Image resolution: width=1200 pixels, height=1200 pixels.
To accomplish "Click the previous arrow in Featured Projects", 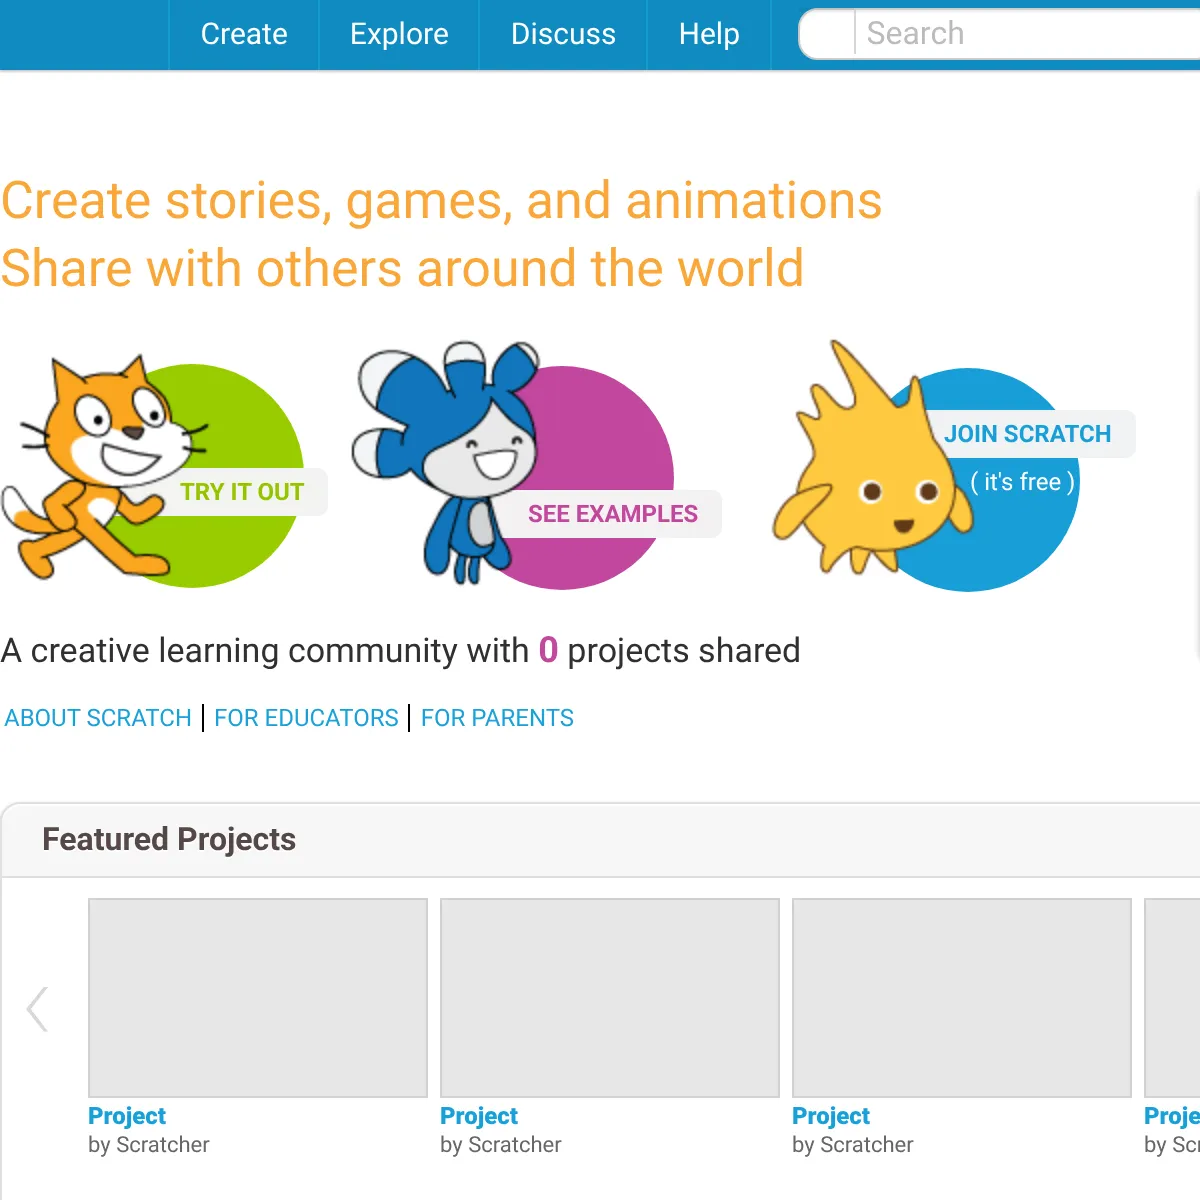I will pyautogui.click(x=38, y=1008).
